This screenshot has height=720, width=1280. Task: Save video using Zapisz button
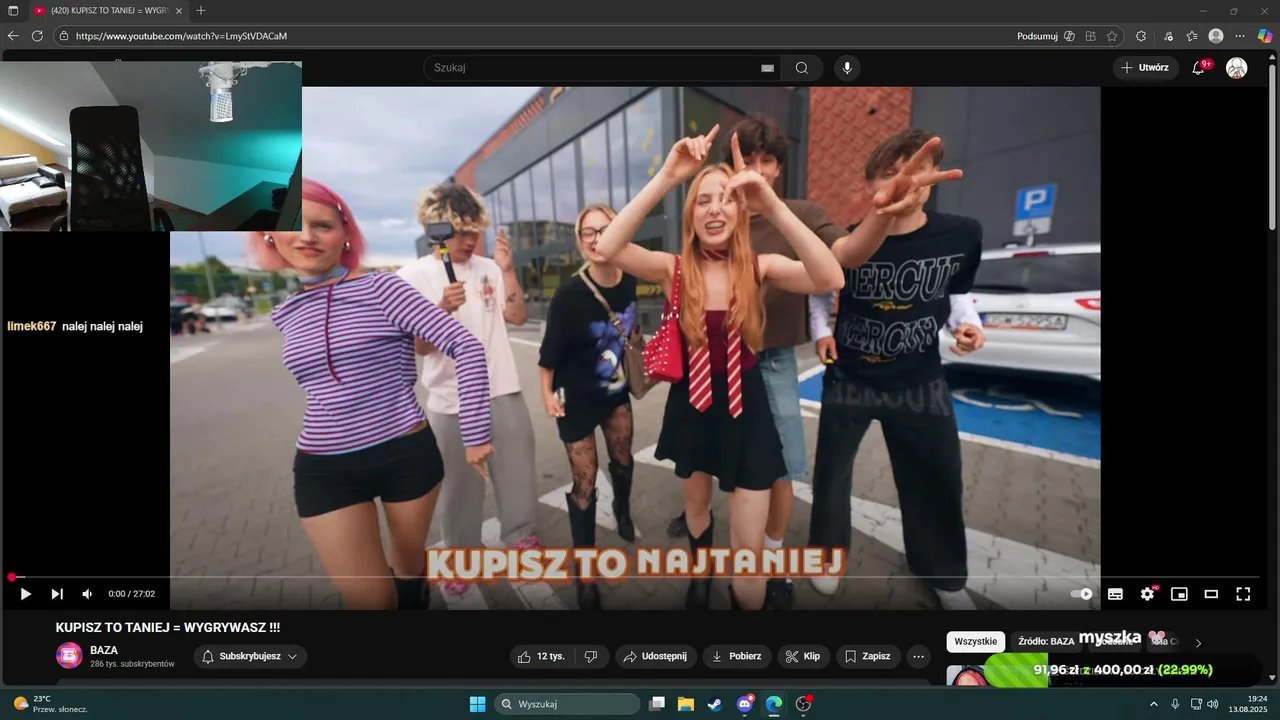(868, 657)
